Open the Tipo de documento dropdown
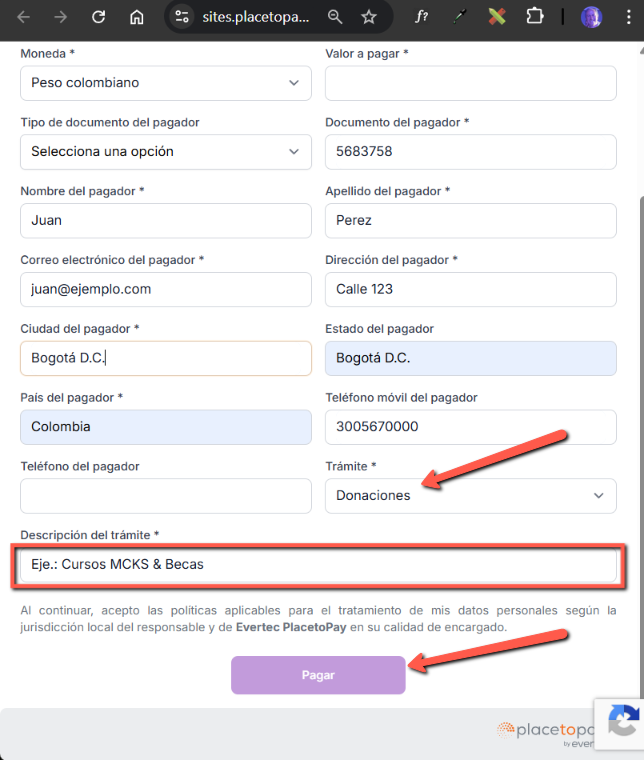Image resolution: width=644 pixels, height=760 pixels. (x=166, y=152)
